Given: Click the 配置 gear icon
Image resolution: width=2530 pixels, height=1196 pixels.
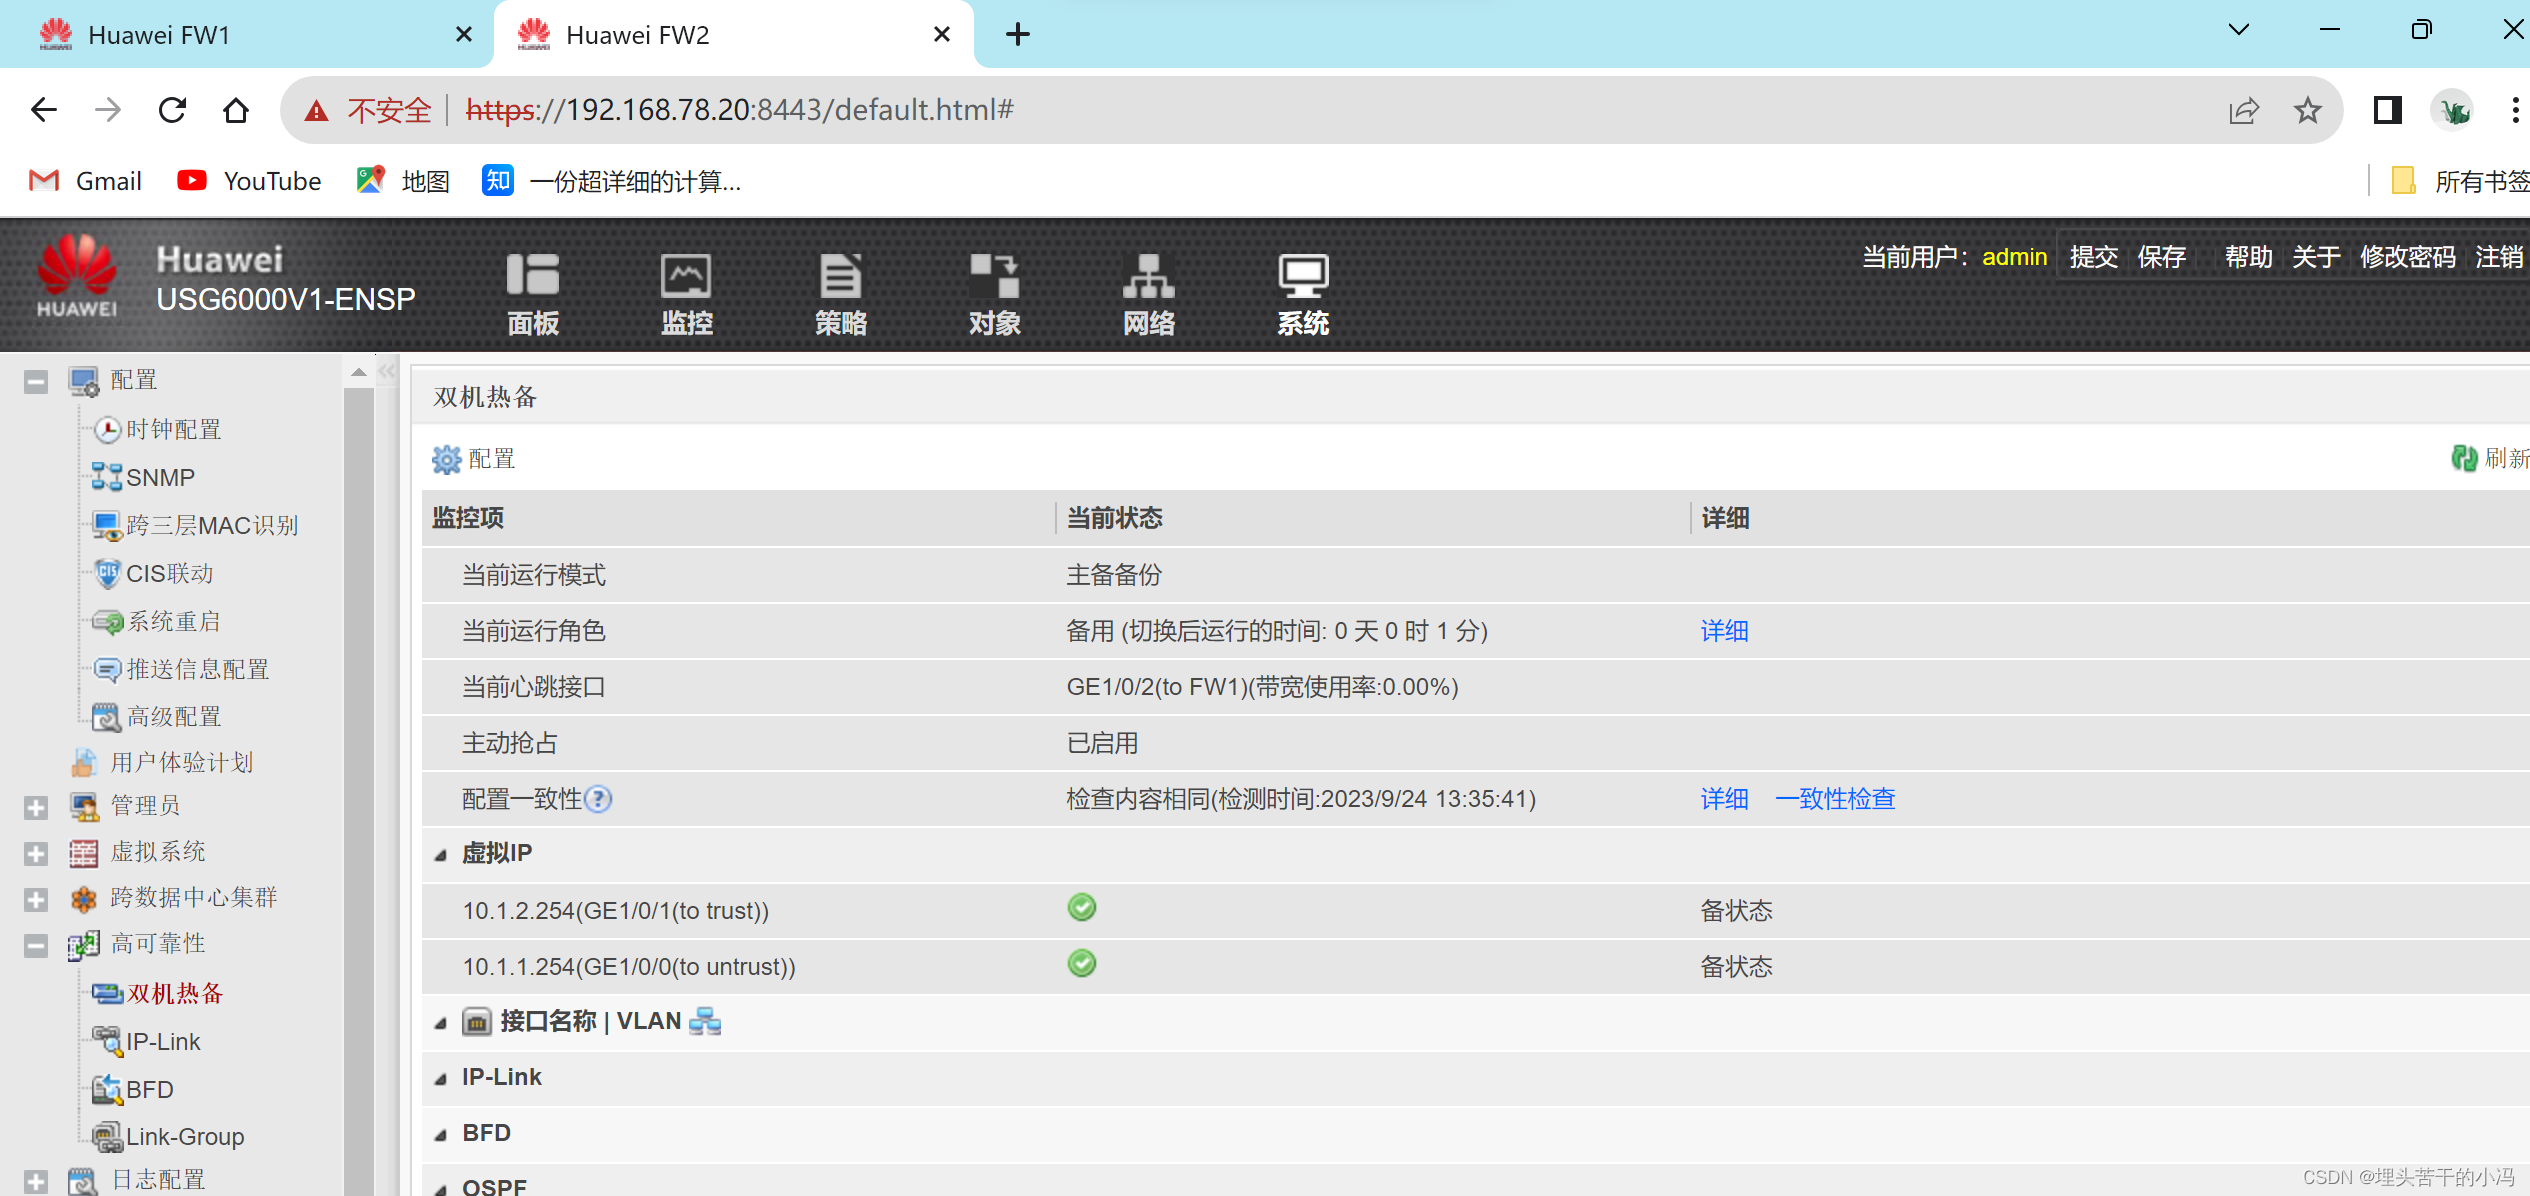Looking at the screenshot, I should pyautogui.click(x=446, y=459).
